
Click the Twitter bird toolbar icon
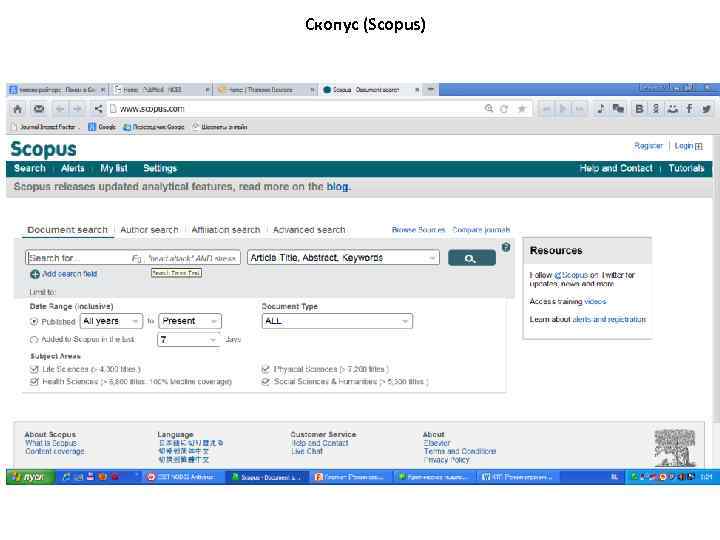(x=706, y=109)
